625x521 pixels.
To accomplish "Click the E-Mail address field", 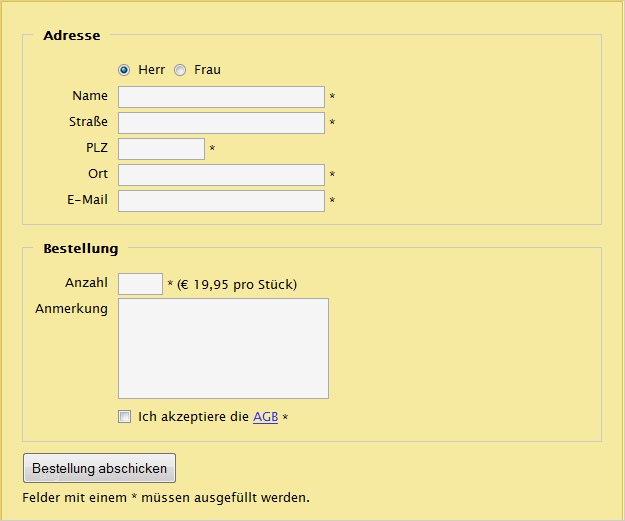I will (x=221, y=201).
